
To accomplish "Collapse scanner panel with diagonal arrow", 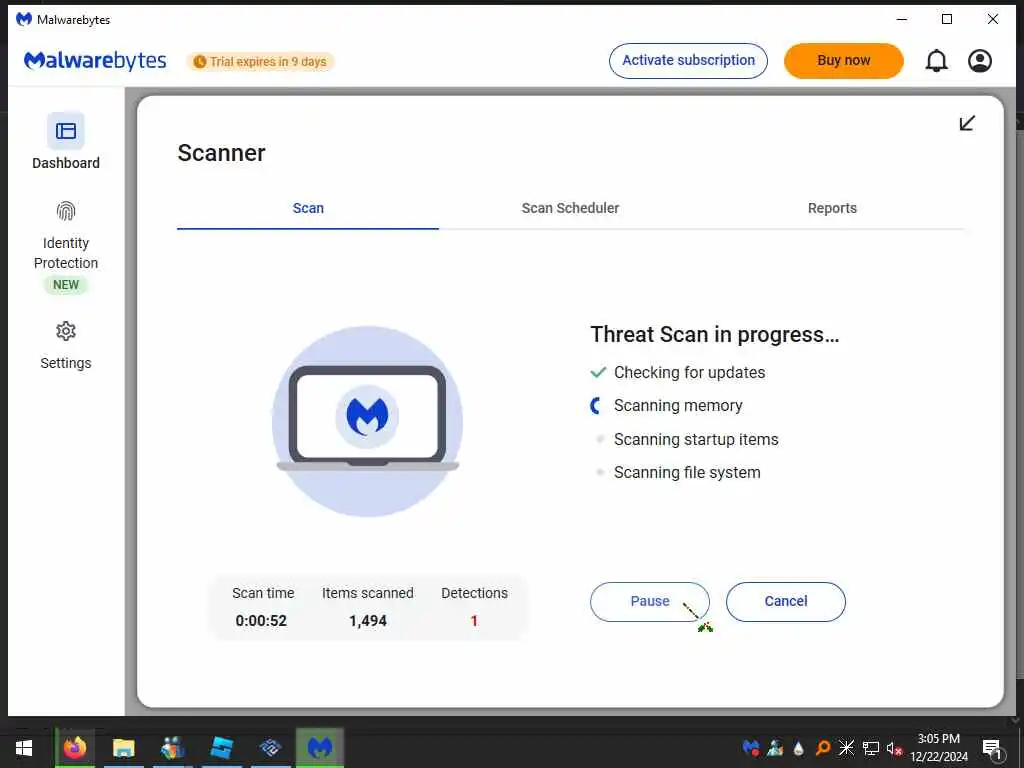I will (x=967, y=123).
